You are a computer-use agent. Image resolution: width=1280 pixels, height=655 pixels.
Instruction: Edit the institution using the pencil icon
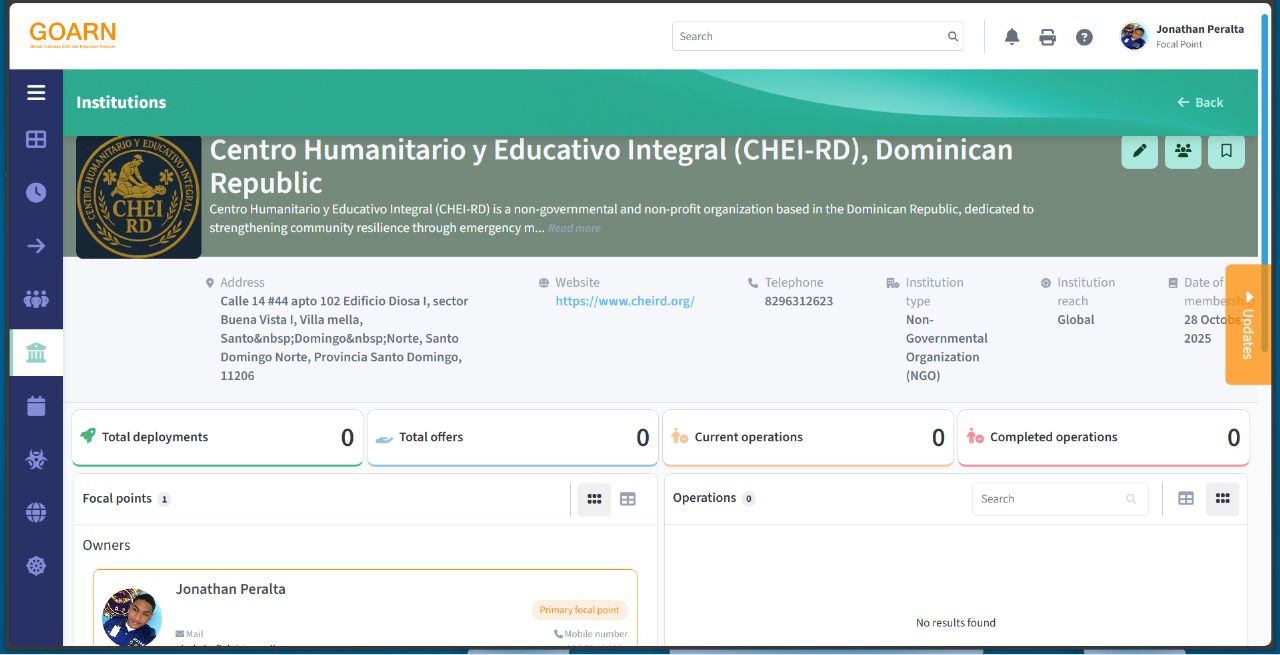(x=1139, y=151)
